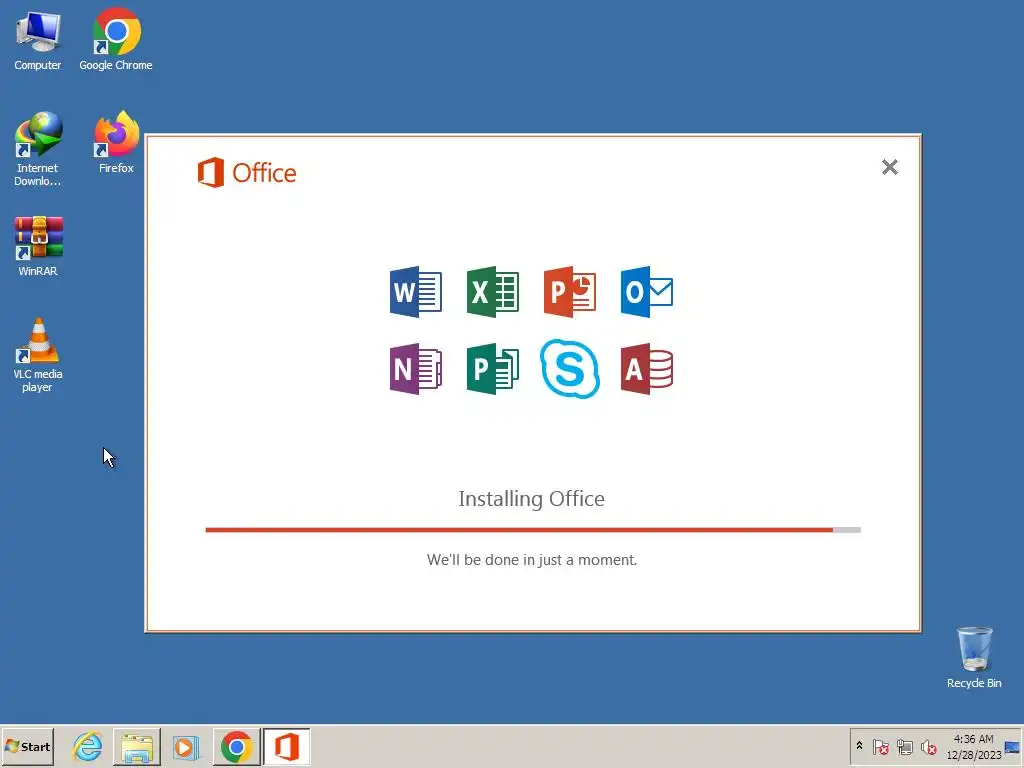The height and width of the screenshot is (768, 1024).
Task: Close the Office installer window
Action: pyautogui.click(x=889, y=167)
